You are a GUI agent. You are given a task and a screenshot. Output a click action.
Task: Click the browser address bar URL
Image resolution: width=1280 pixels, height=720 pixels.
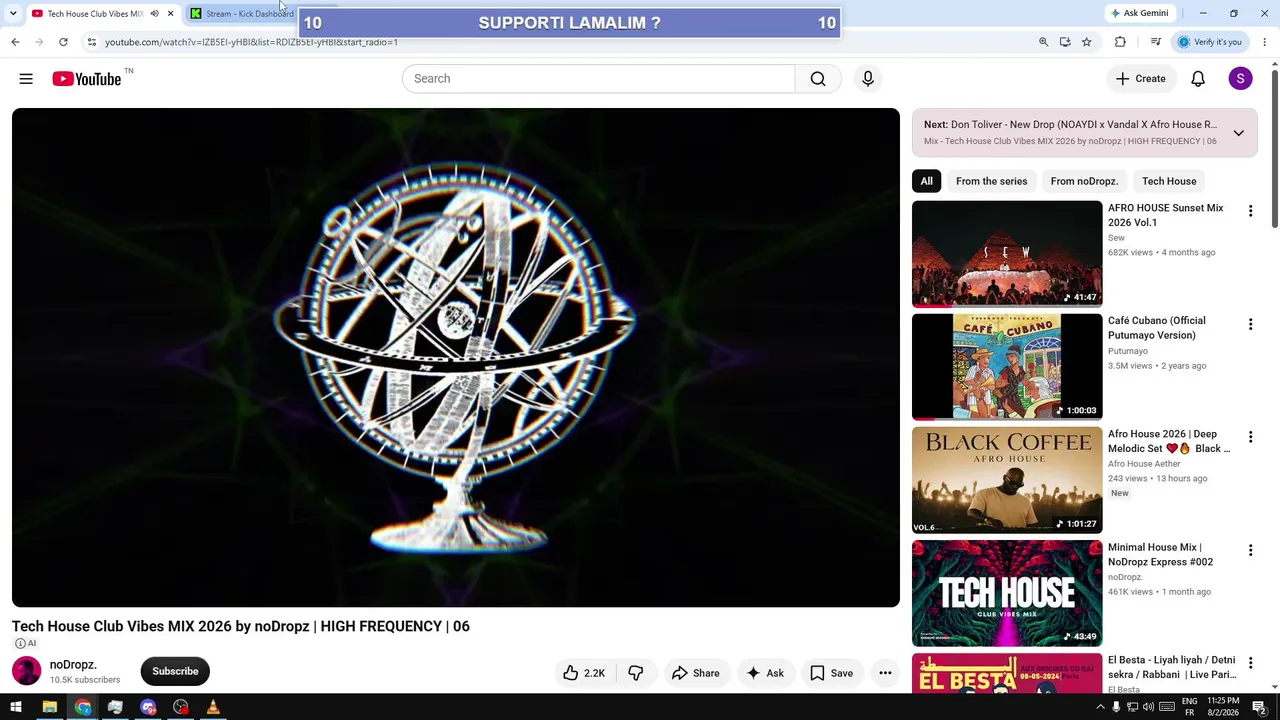point(252,42)
